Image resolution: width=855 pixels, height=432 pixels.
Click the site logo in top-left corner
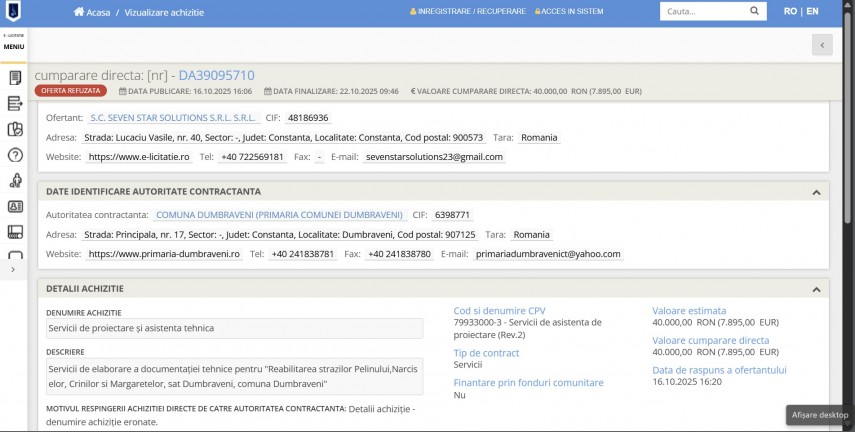pos(13,12)
